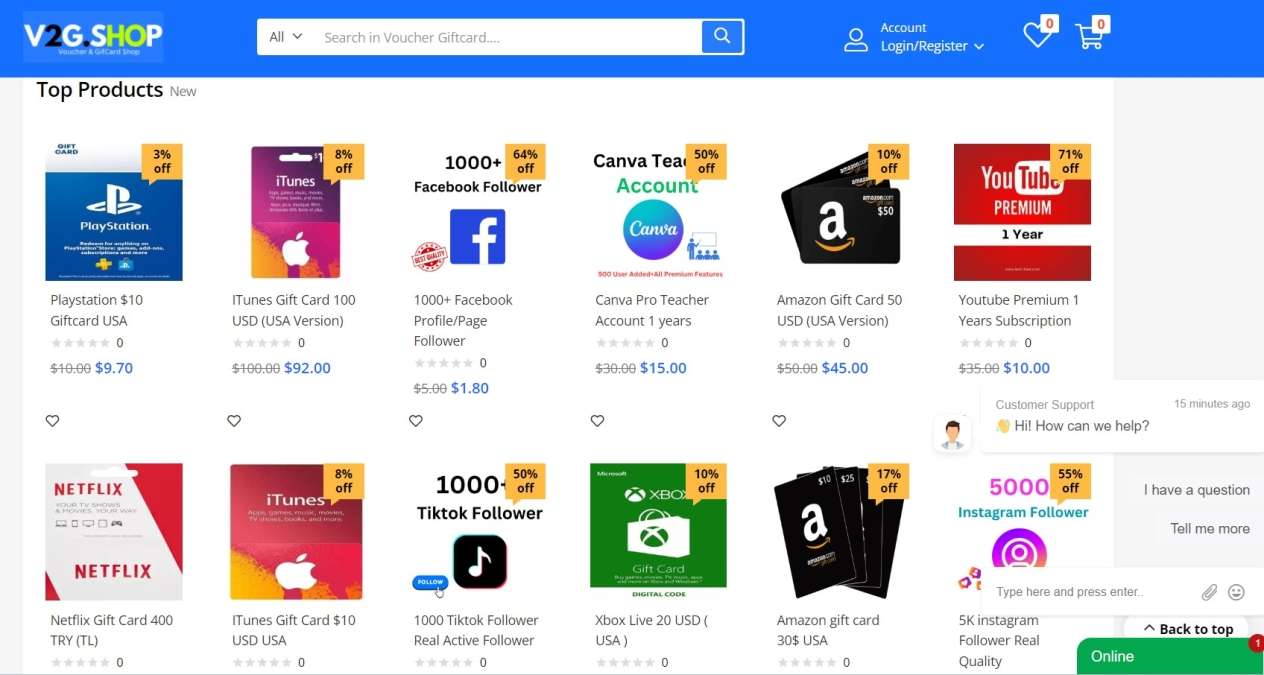This screenshot has width=1264, height=675.
Task: Click the Top Products heading
Action: [100, 90]
